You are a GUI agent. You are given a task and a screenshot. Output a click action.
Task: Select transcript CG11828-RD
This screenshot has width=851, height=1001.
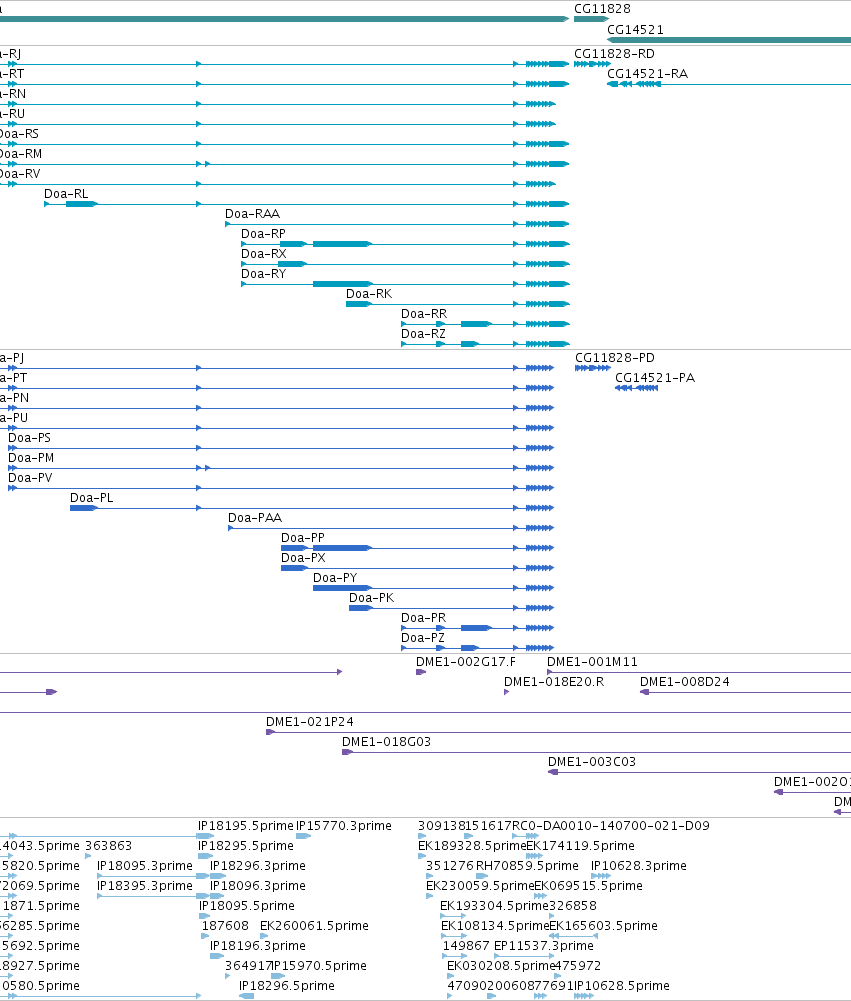(614, 54)
